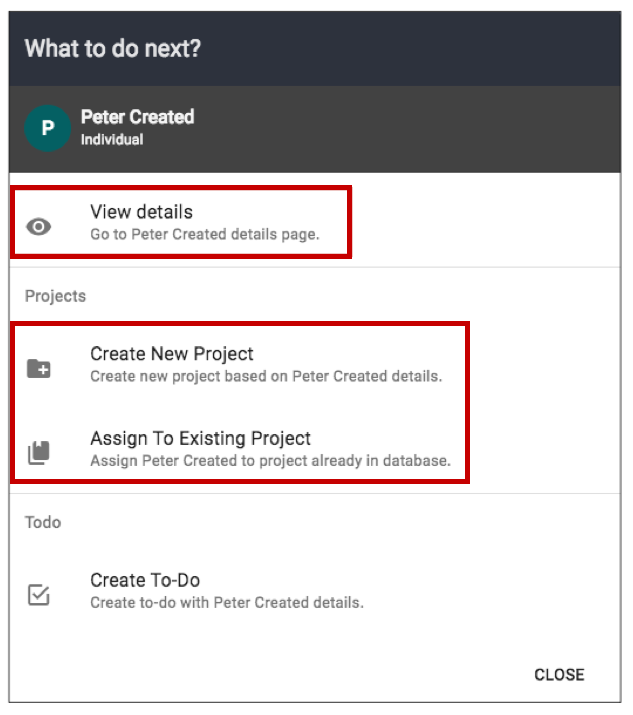Click the stacked bookmark icon for assigning project
Image resolution: width=633 pixels, height=715 pixels.
(x=39, y=453)
